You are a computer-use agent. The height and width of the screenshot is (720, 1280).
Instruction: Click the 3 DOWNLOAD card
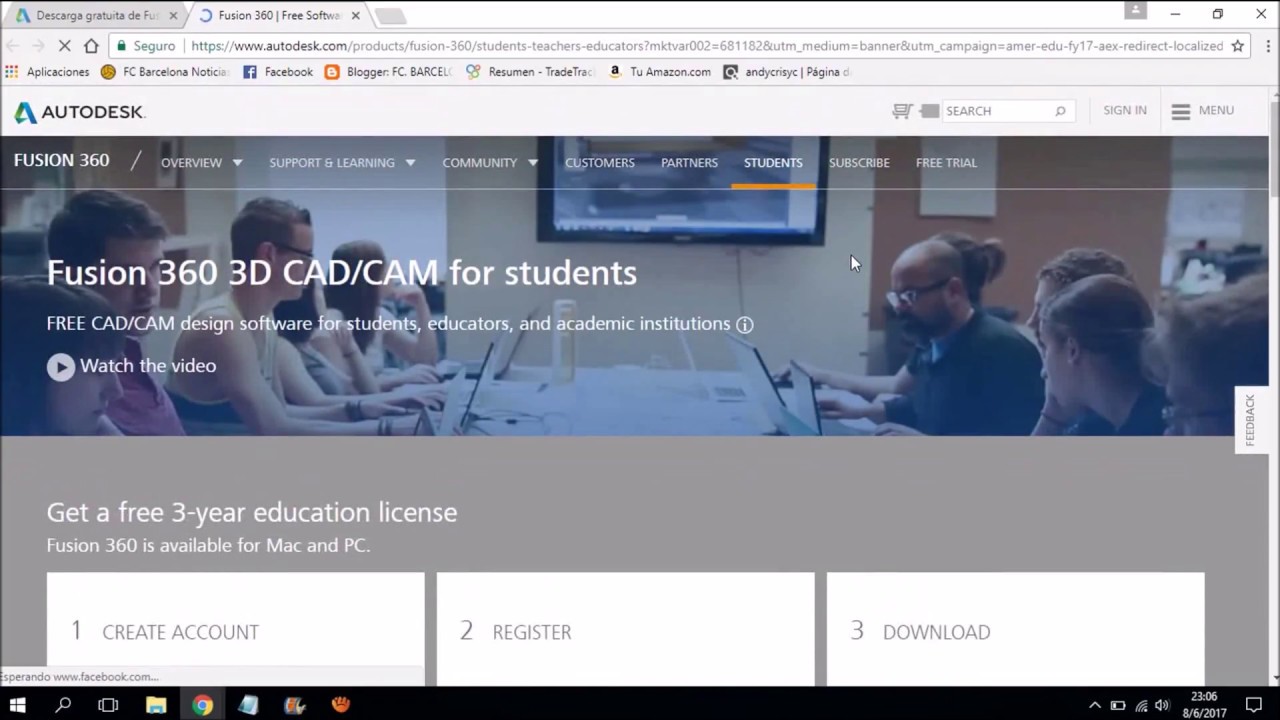tap(1016, 629)
